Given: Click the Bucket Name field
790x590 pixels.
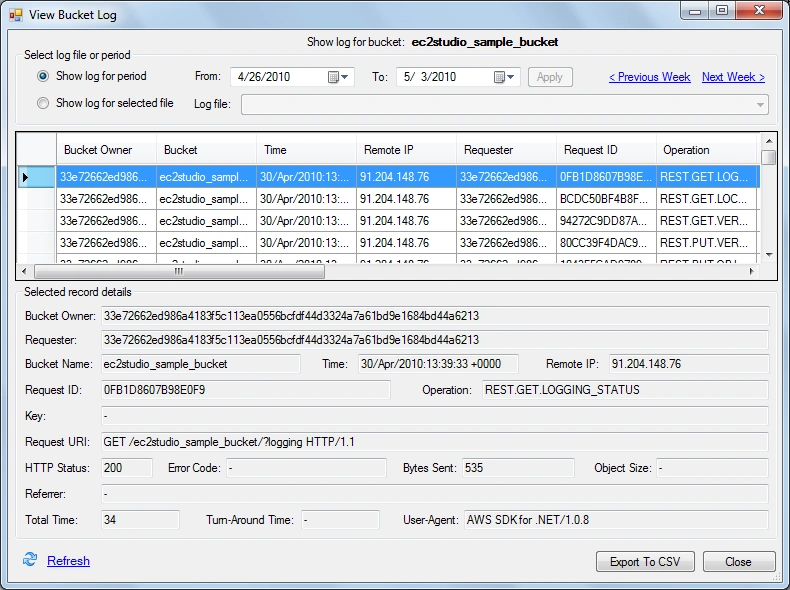Looking at the screenshot, I should click(201, 364).
